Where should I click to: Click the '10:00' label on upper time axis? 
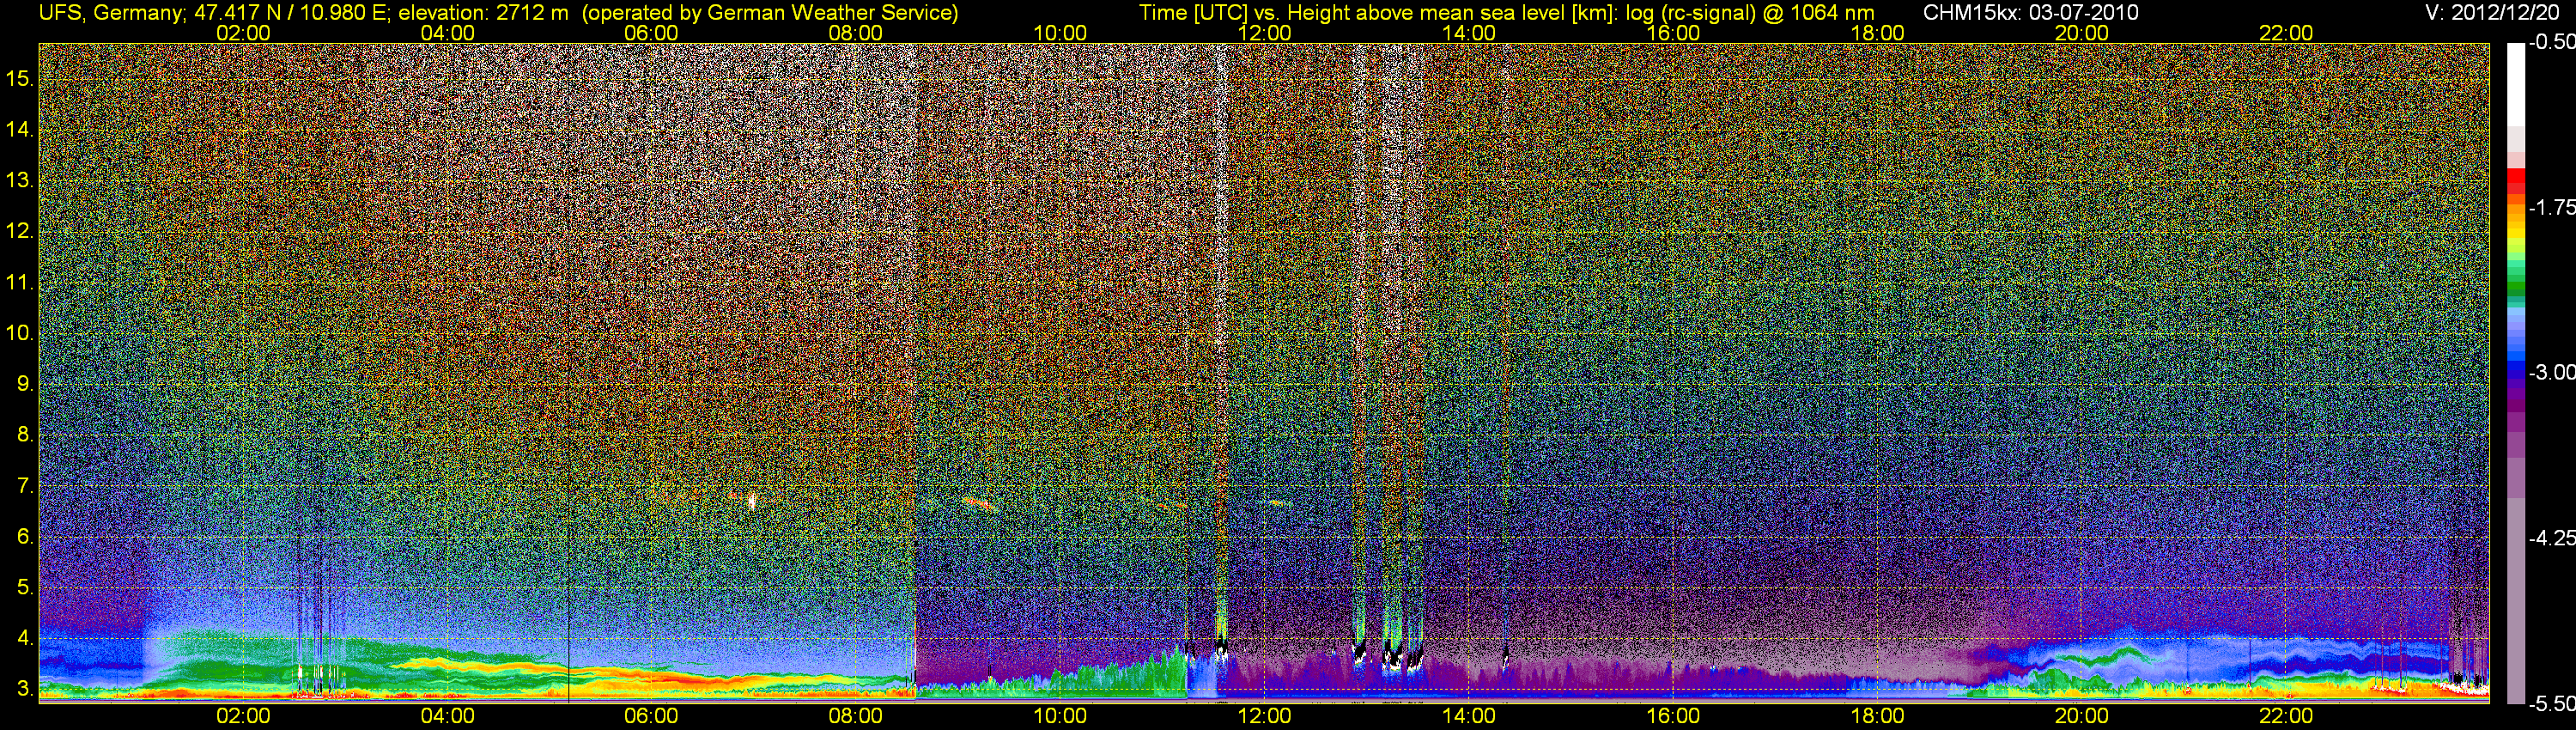click(x=1060, y=33)
